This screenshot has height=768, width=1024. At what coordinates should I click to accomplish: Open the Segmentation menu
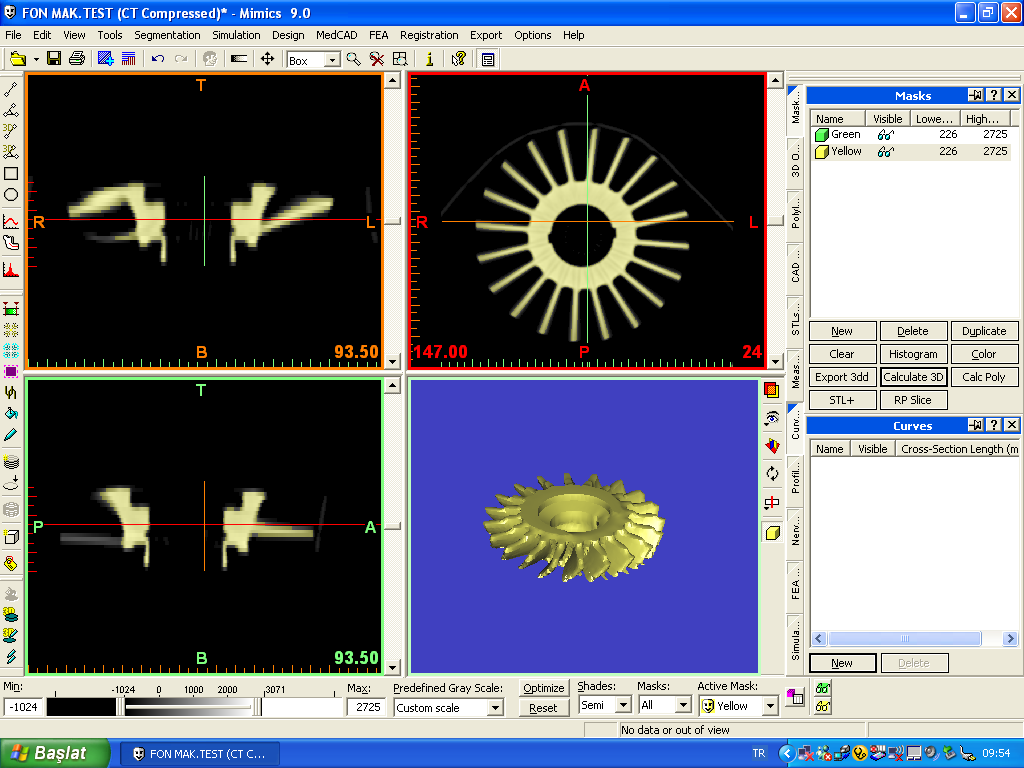tap(167, 35)
